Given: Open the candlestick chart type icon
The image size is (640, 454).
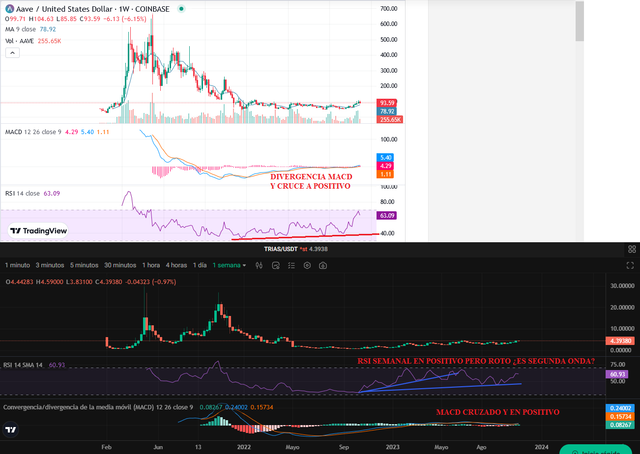Looking at the screenshot, I should pos(259,265).
